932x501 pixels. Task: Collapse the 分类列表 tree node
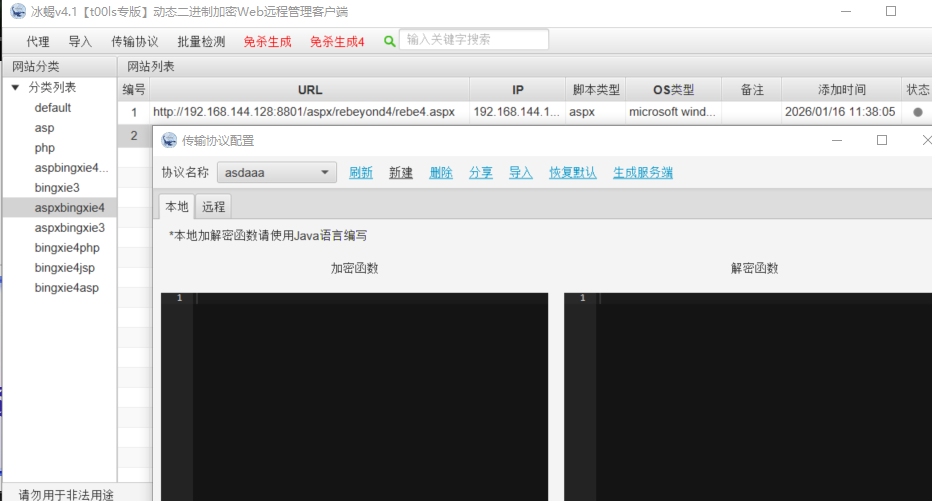click(15, 88)
